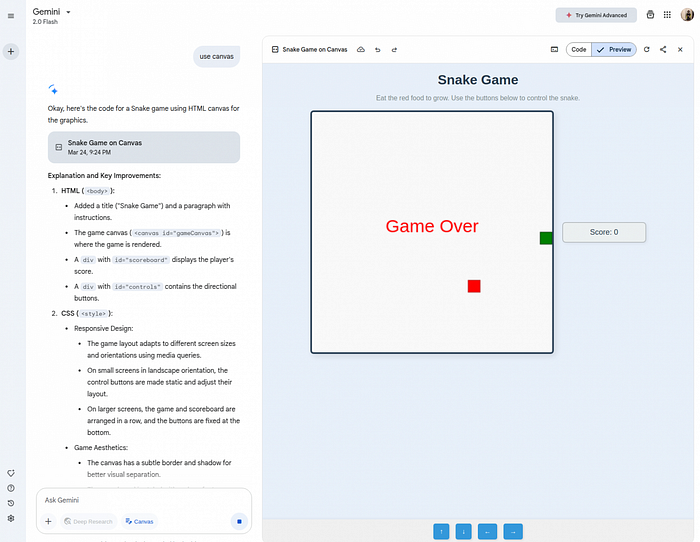Start a new chat with plus icon
This screenshot has height=542, width=700.
click(11, 52)
